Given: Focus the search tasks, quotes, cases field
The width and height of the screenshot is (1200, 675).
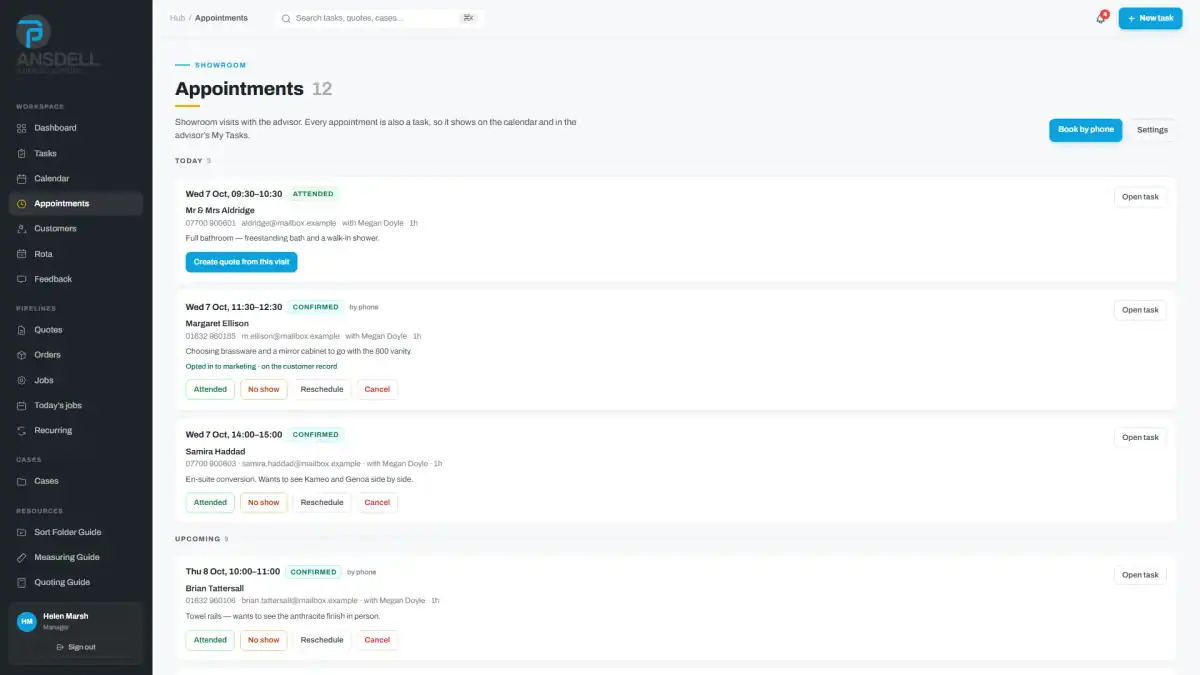Looking at the screenshot, I should pyautogui.click(x=380, y=18).
